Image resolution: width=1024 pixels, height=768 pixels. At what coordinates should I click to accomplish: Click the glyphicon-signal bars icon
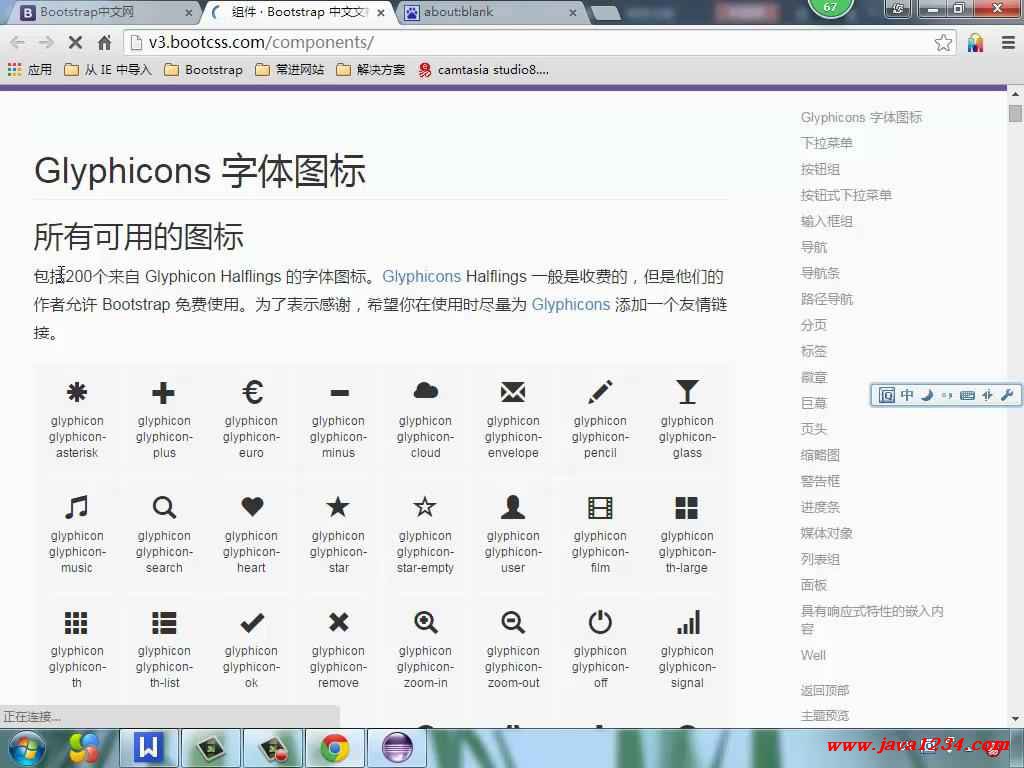[x=688, y=622]
